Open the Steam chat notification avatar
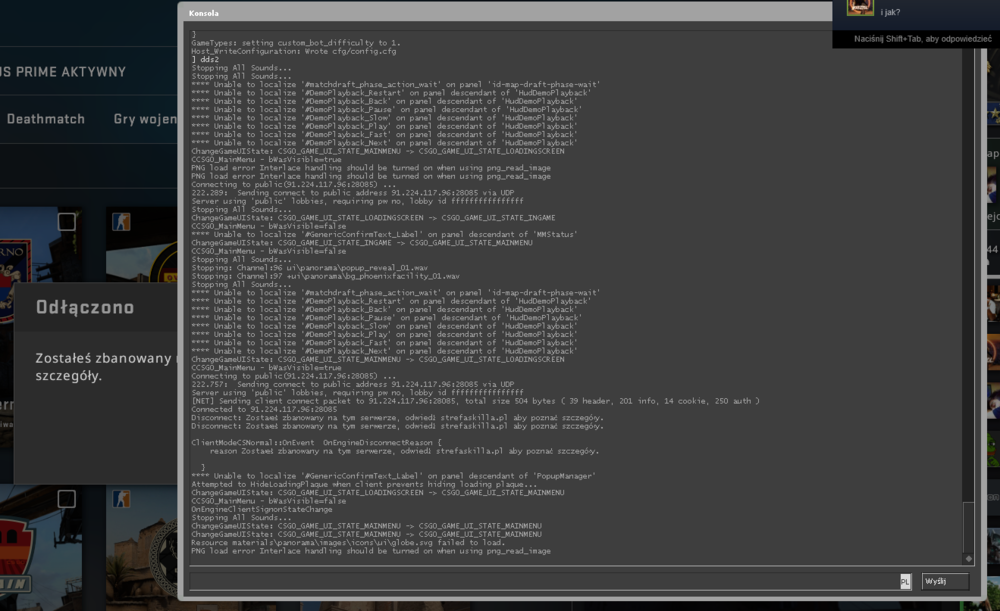Image resolution: width=1000 pixels, height=611 pixels. pyautogui.click(x=860, y=7)
